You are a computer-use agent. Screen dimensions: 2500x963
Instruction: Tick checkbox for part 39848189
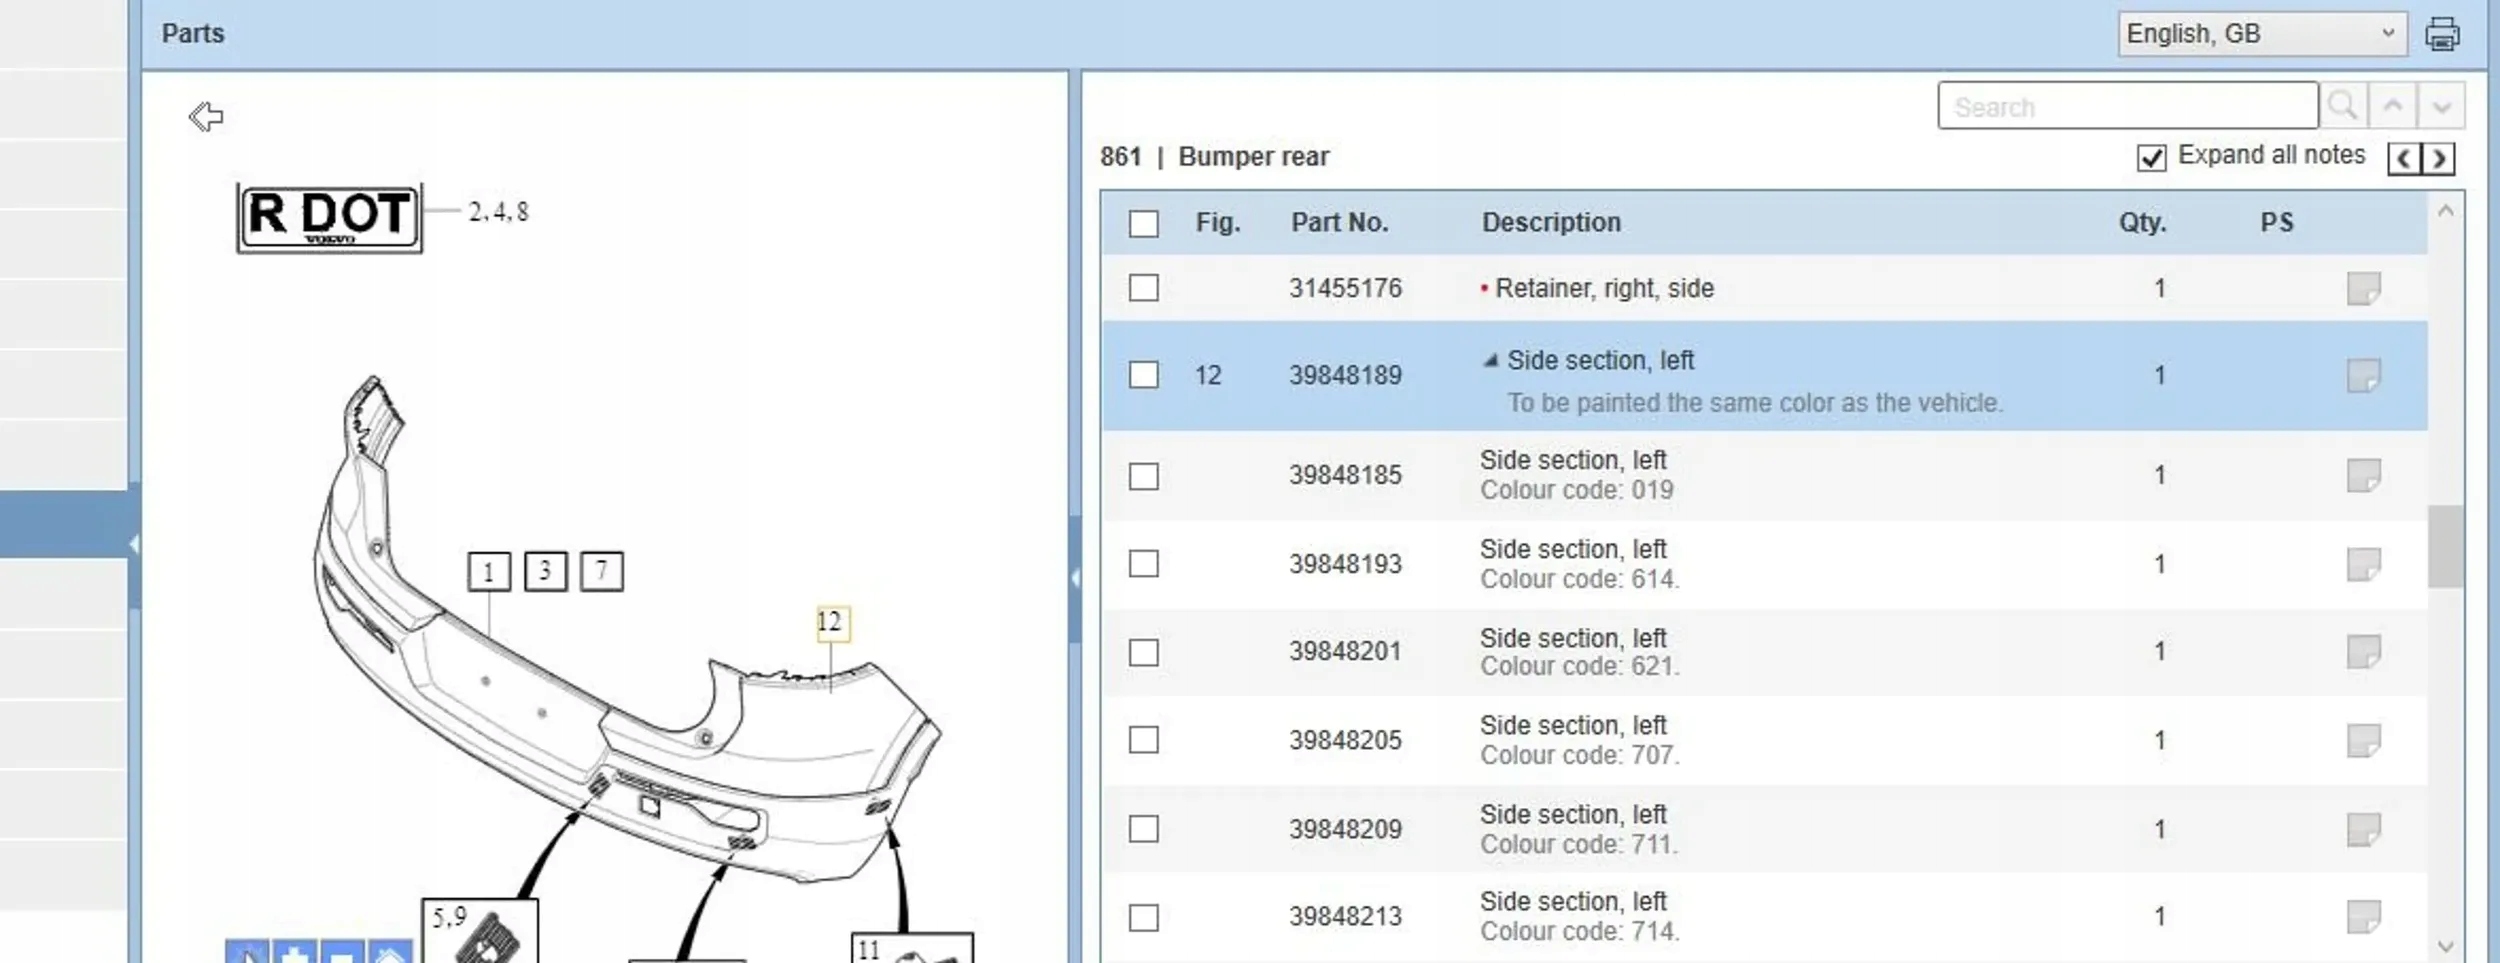(1143, 375)
